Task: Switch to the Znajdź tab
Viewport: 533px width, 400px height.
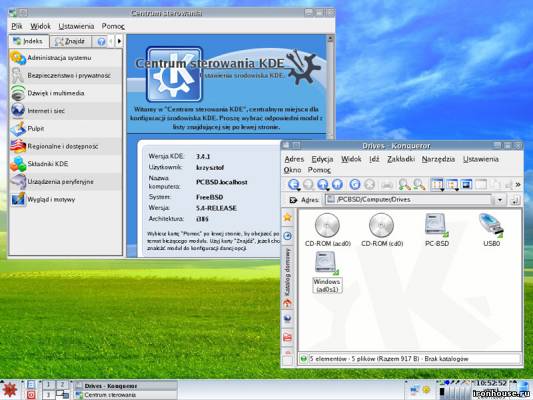Action: (x=70, y=41)
